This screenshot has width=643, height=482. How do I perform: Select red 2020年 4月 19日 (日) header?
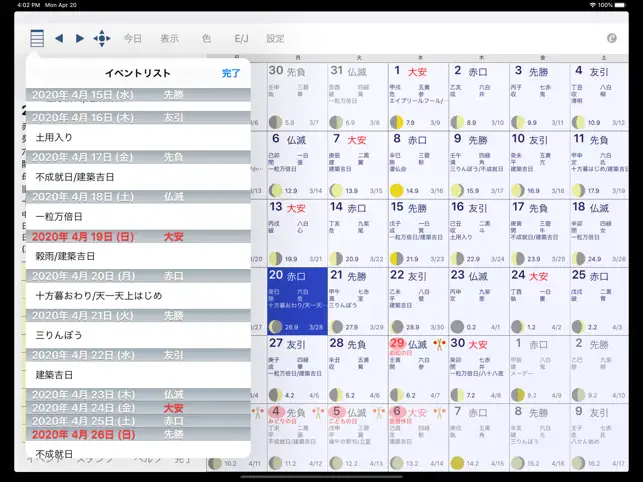[x=138, y=236]
